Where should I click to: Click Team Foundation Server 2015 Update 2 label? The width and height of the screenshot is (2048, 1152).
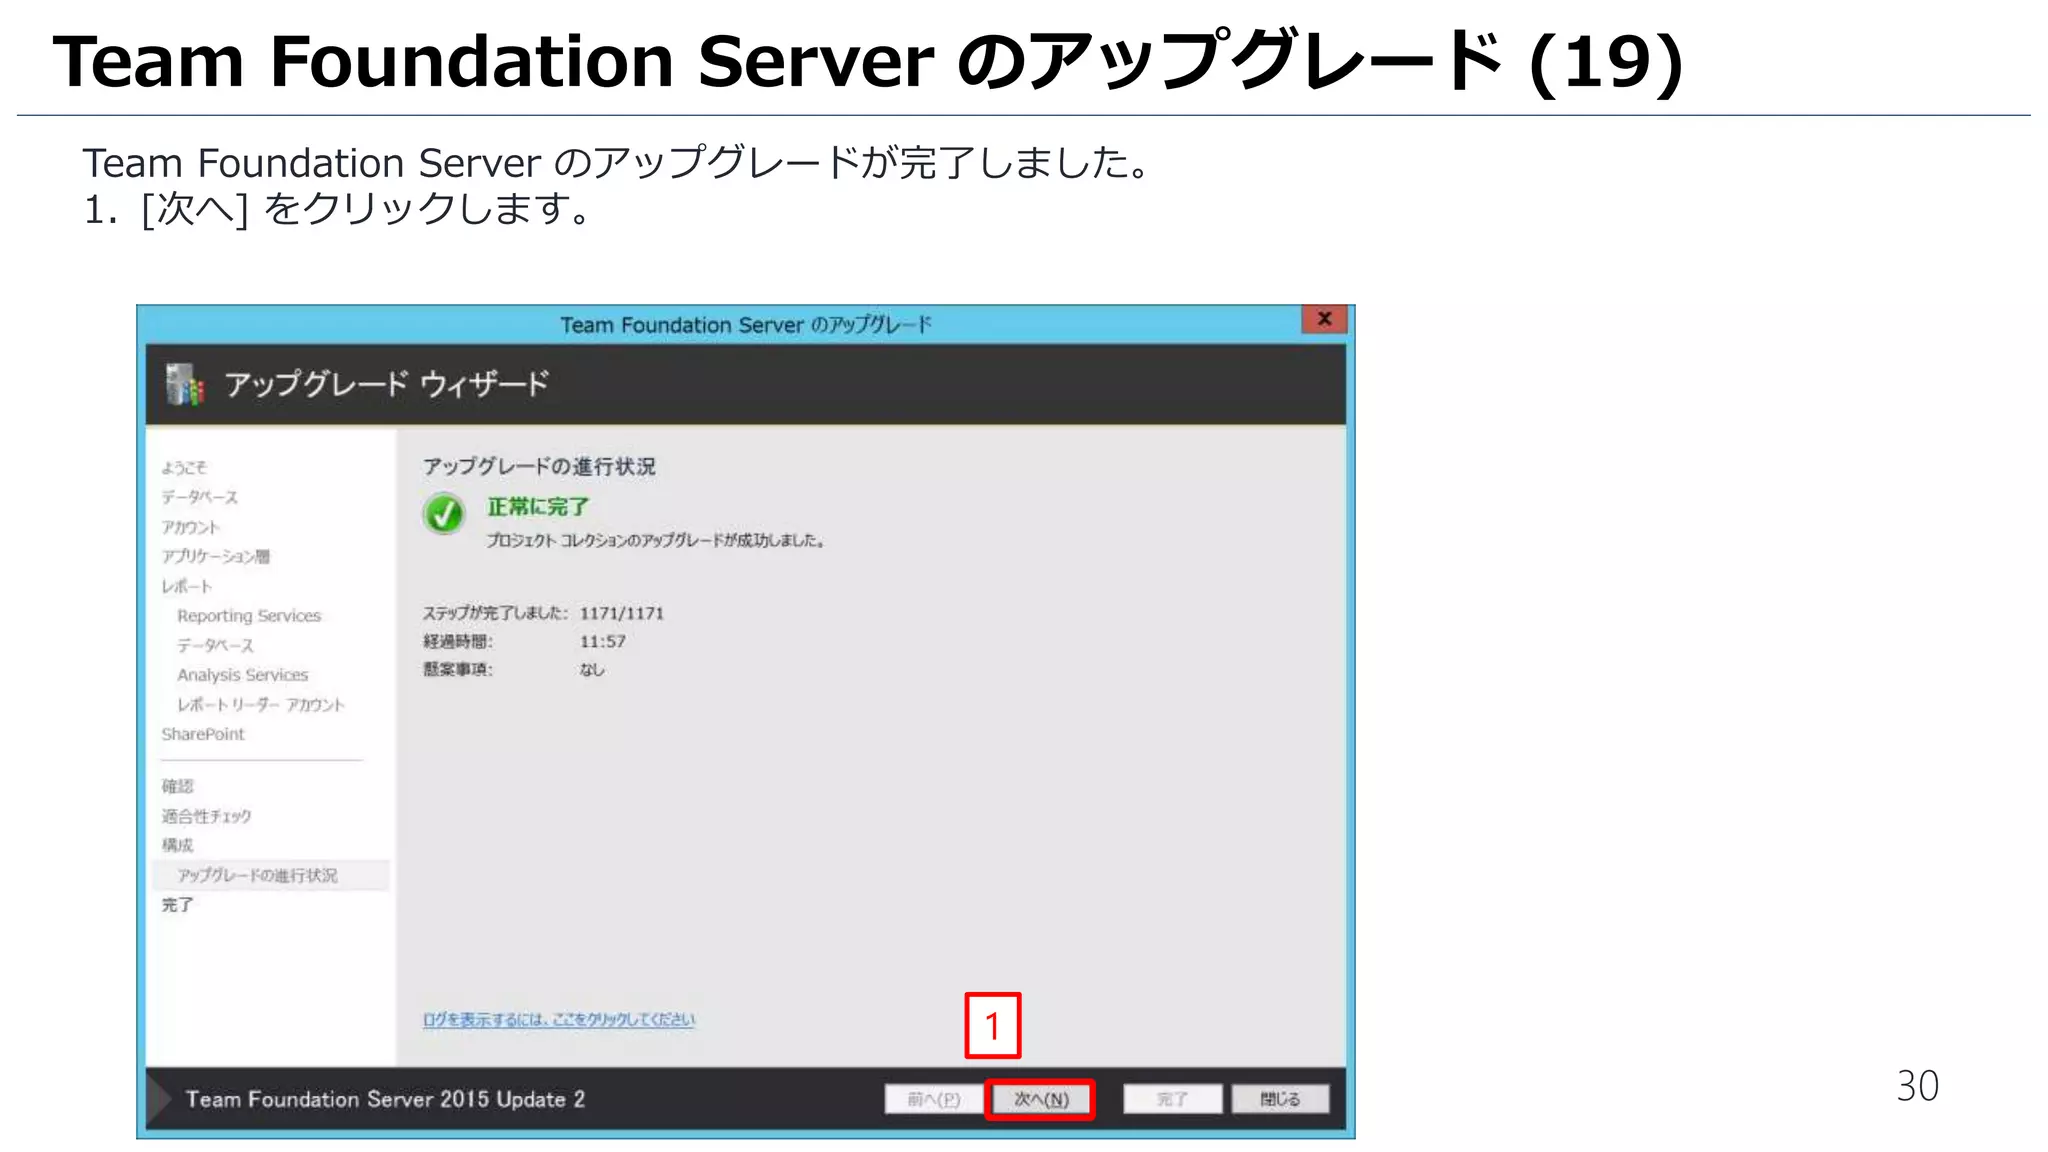coord(385,1099)
